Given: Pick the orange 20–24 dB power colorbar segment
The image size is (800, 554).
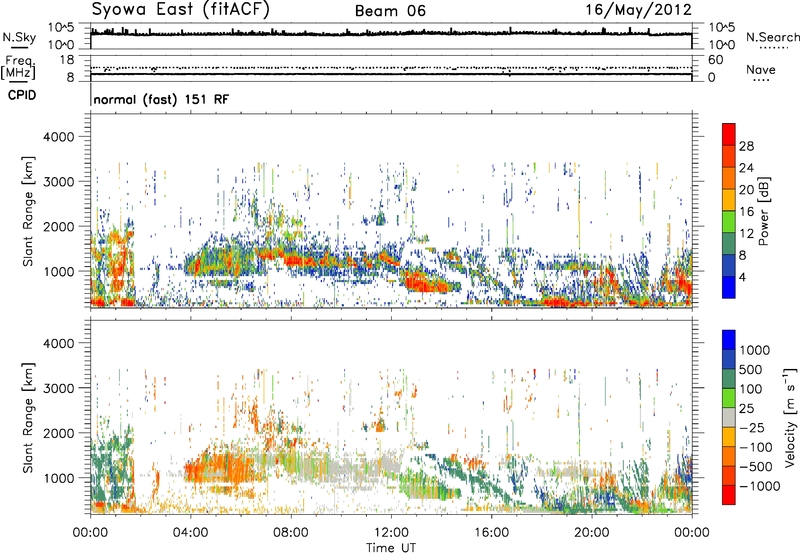Looking at the screenshot, I should click(729, 178).
